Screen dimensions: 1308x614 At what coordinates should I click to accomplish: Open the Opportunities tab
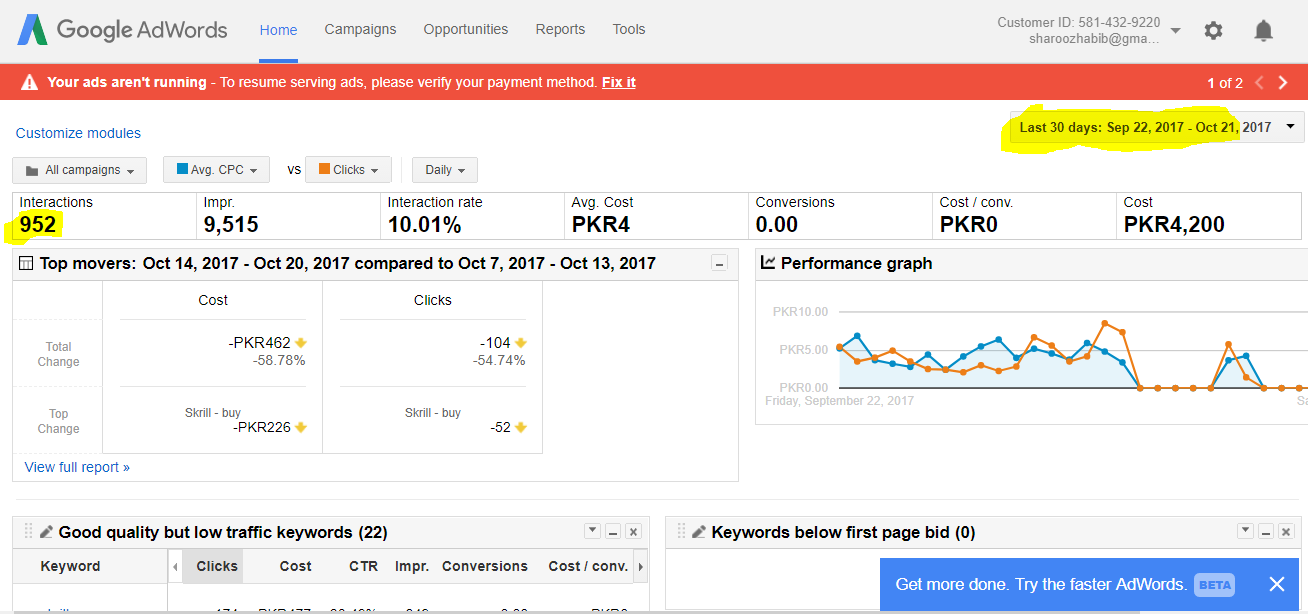(466, 29)
